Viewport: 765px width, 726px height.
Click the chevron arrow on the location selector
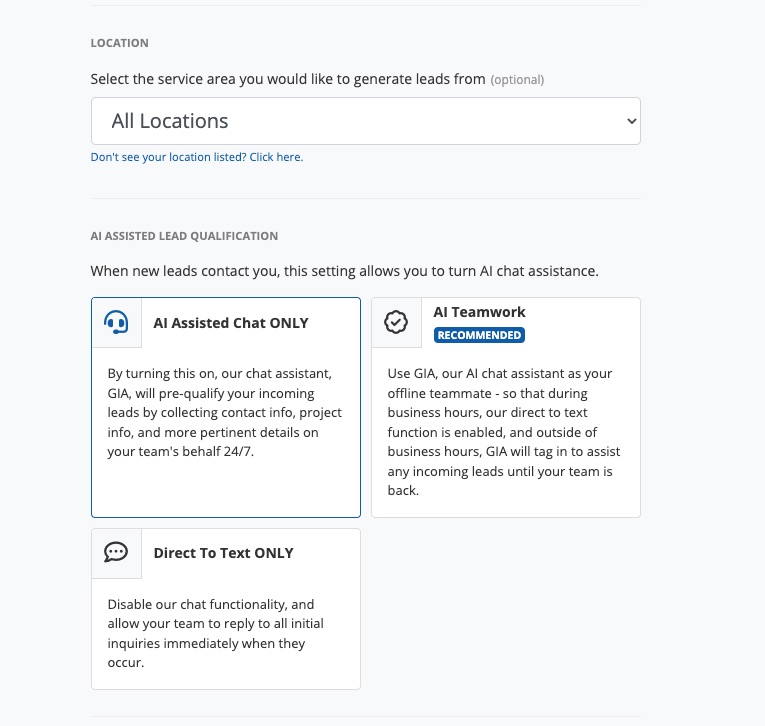631,121
